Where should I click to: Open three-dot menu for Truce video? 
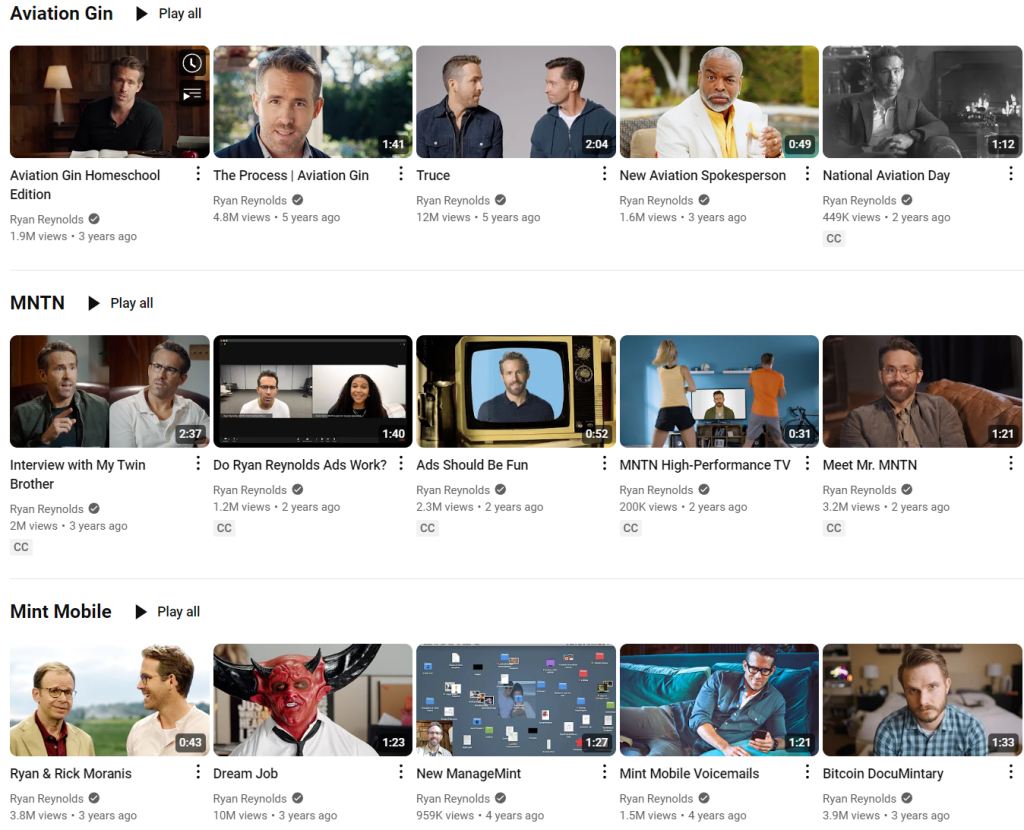pos(604,175)
